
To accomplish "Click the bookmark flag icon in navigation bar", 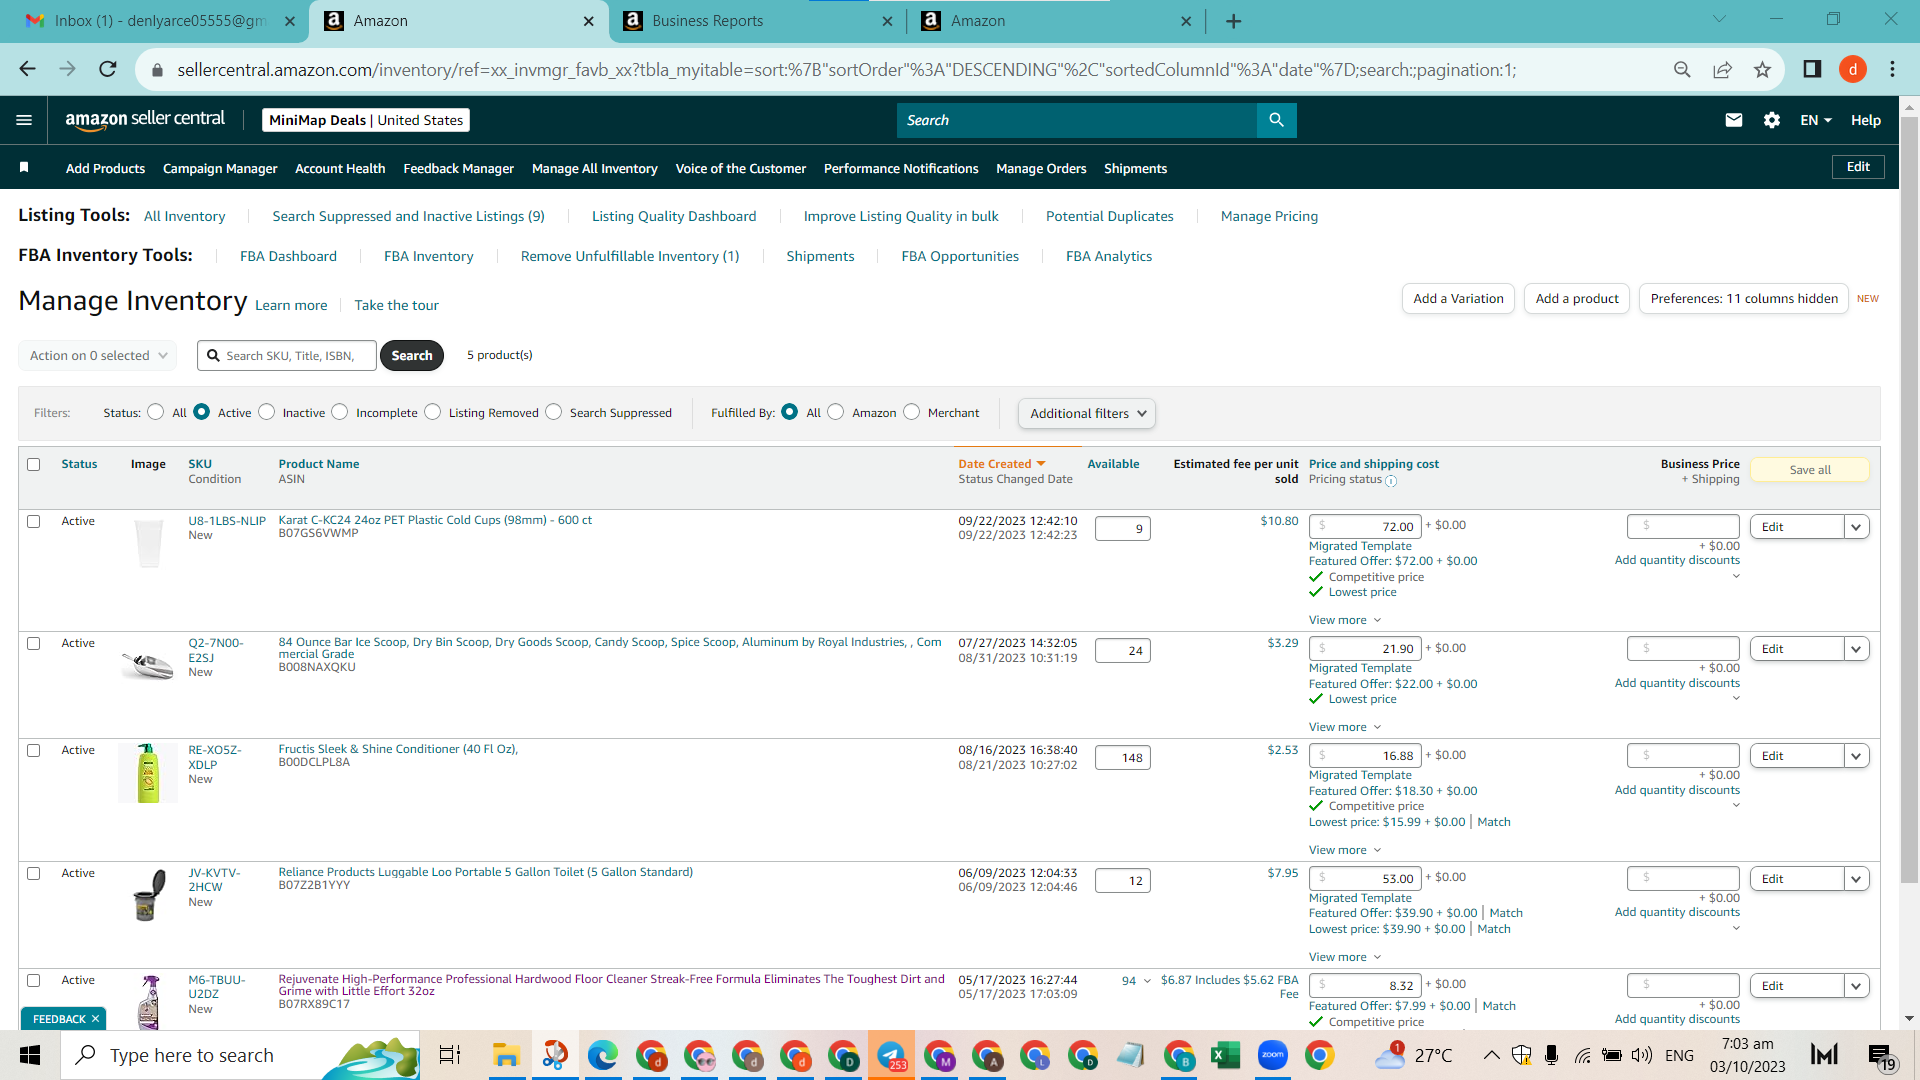I will pyautogui.click(x=24, y=167).
